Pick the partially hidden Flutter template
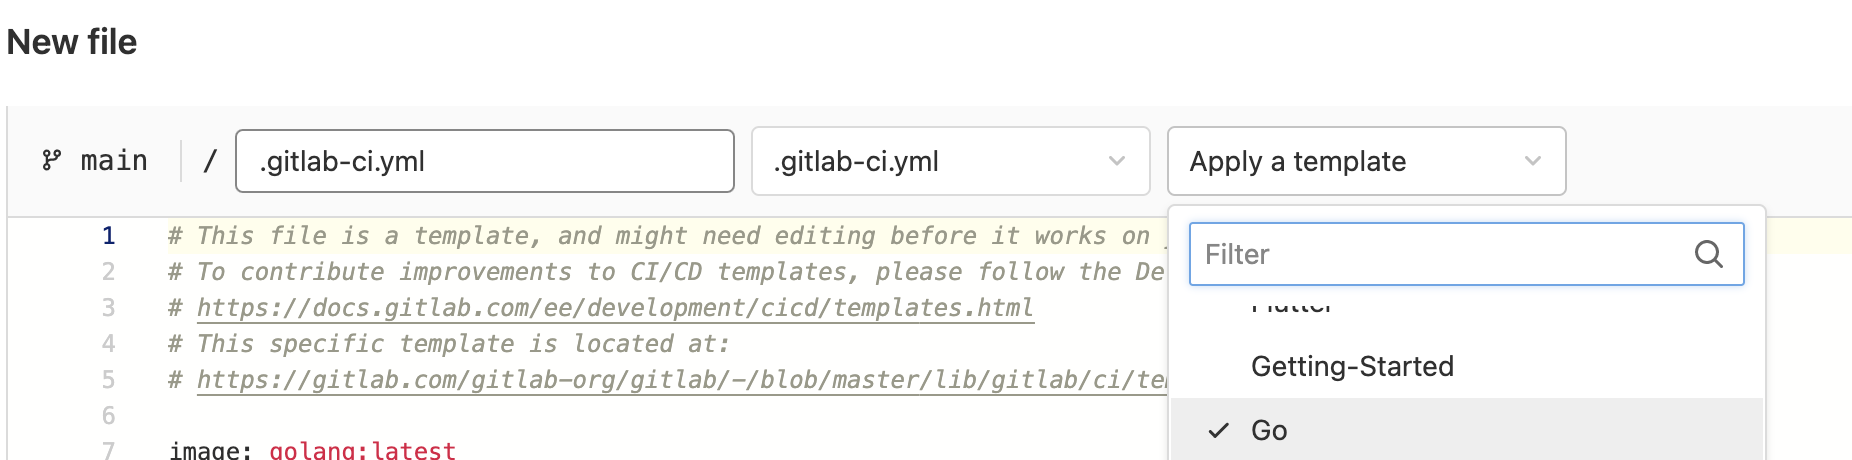Image resolution: width=1852 pixels, height=460 pixels. point(1291,306)
